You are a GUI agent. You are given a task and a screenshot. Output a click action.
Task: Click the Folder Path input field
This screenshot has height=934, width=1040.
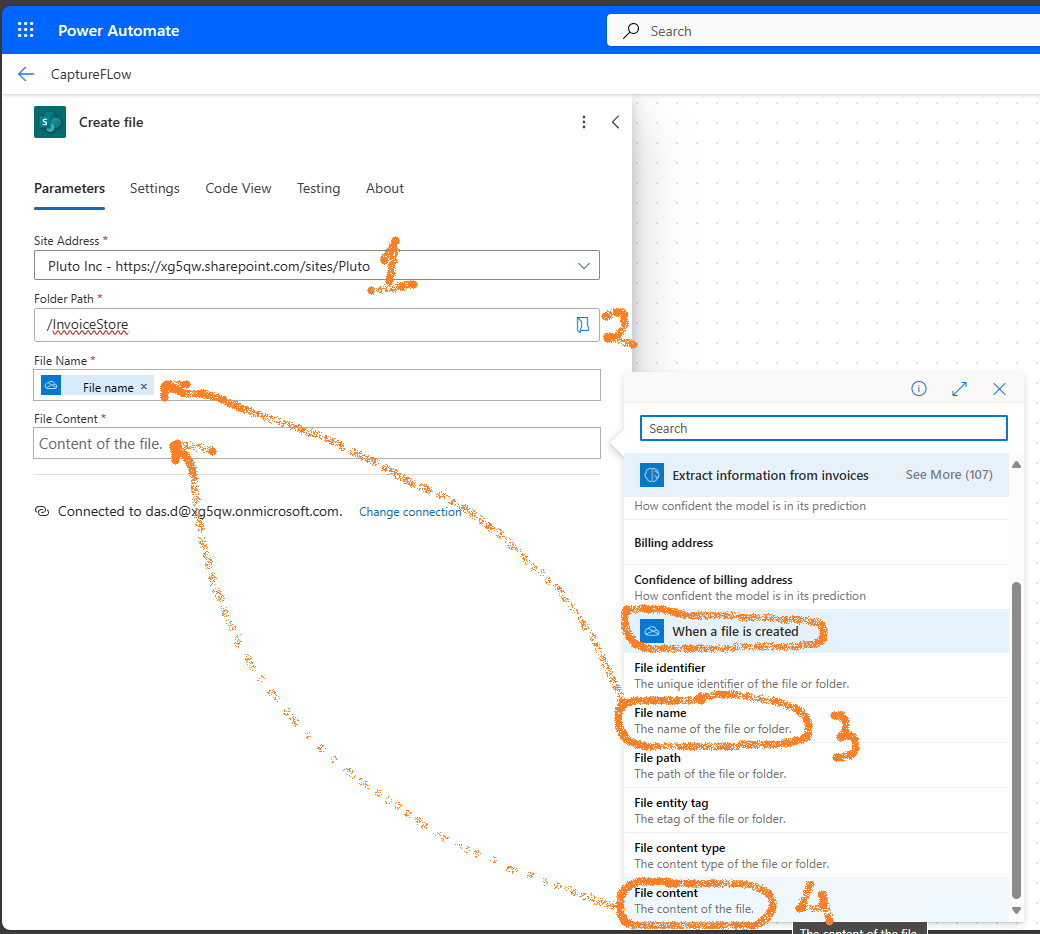coord(317,325)
